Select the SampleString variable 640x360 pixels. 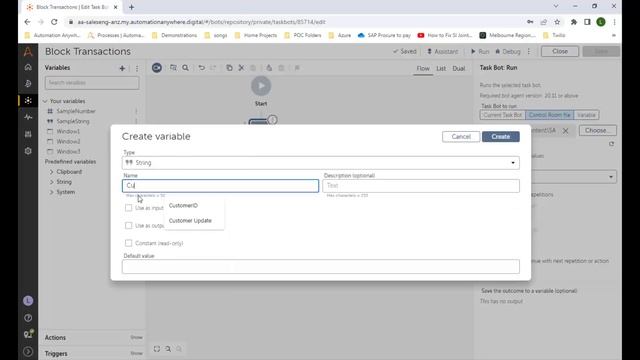click(73, 121)
